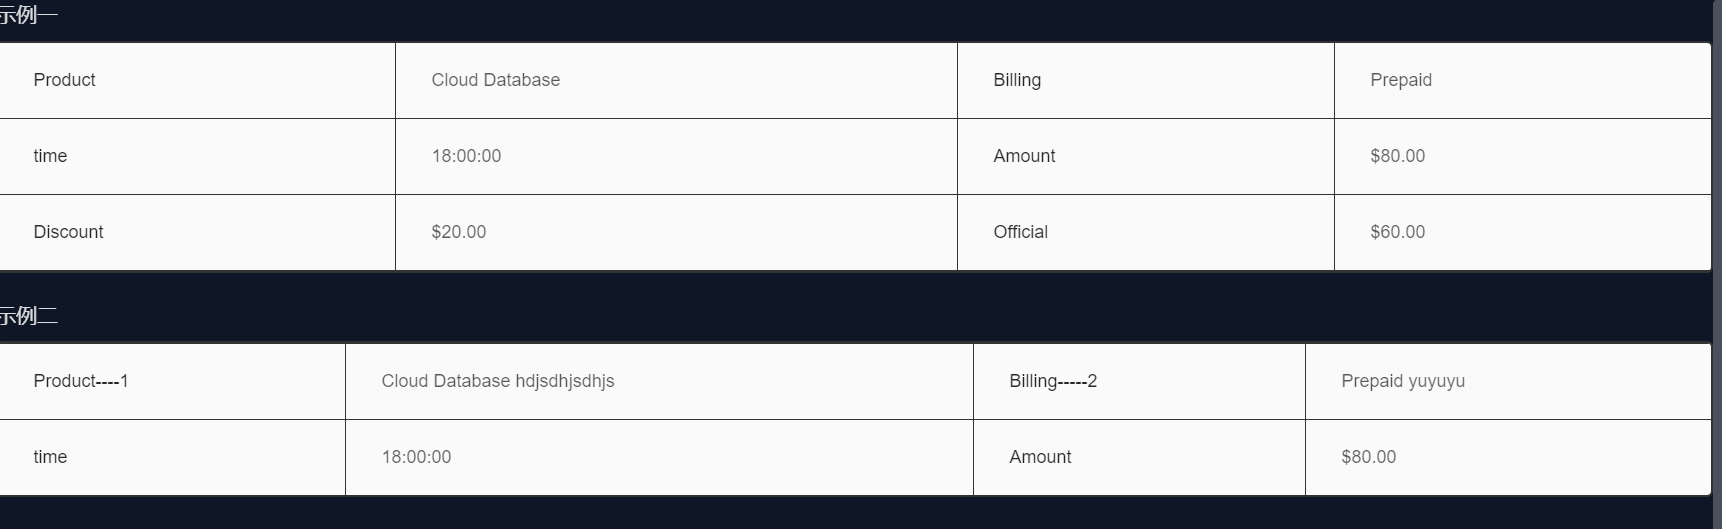Screen dimensions: 1722x529
Task: Click the Product----1 label cell
Action: click(x=81, y=381)
